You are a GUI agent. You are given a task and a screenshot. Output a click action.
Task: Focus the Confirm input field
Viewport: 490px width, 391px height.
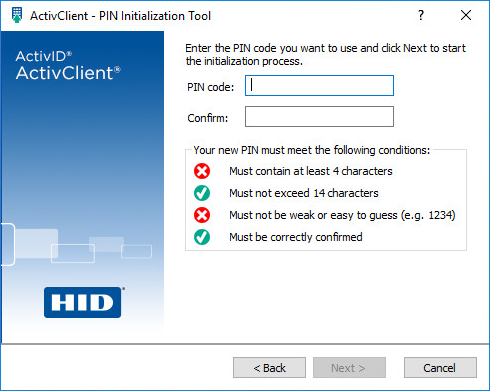click(319, 117)
